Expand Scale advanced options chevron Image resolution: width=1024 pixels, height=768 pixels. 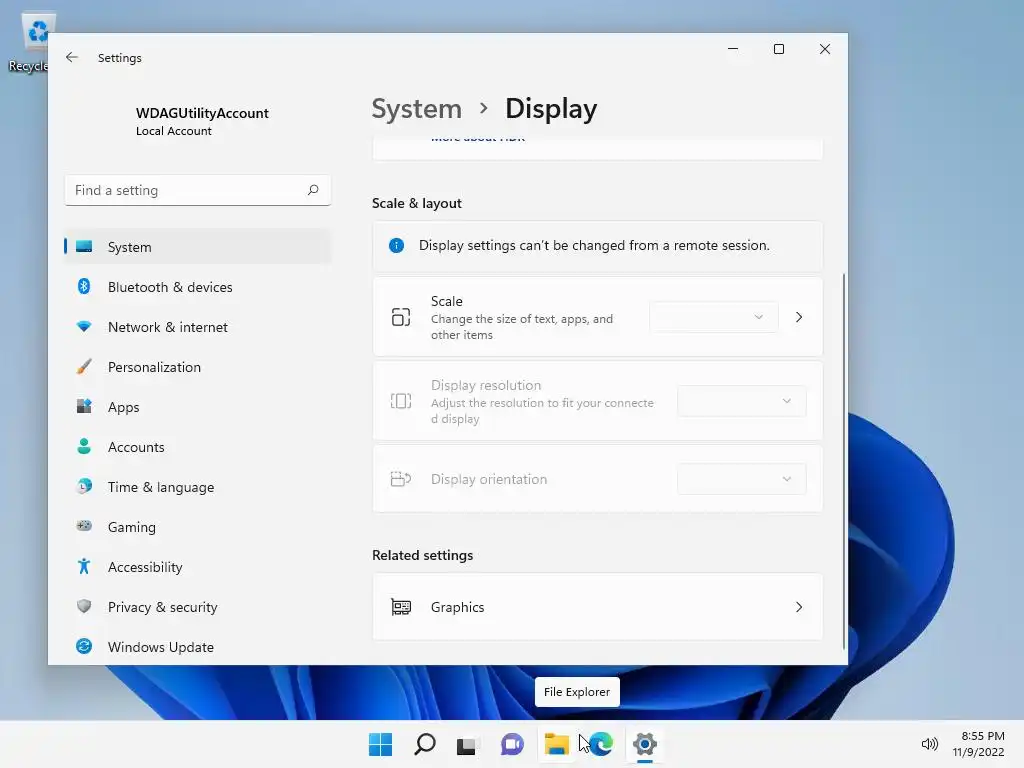coord(799,317)
